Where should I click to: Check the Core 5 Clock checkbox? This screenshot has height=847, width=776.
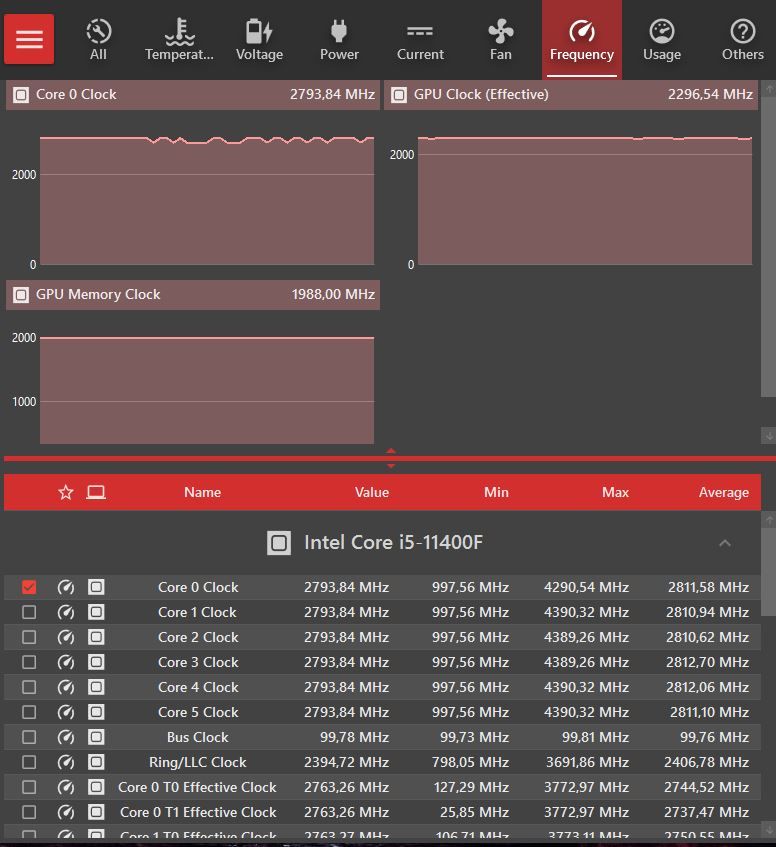[x=29, y=712]
